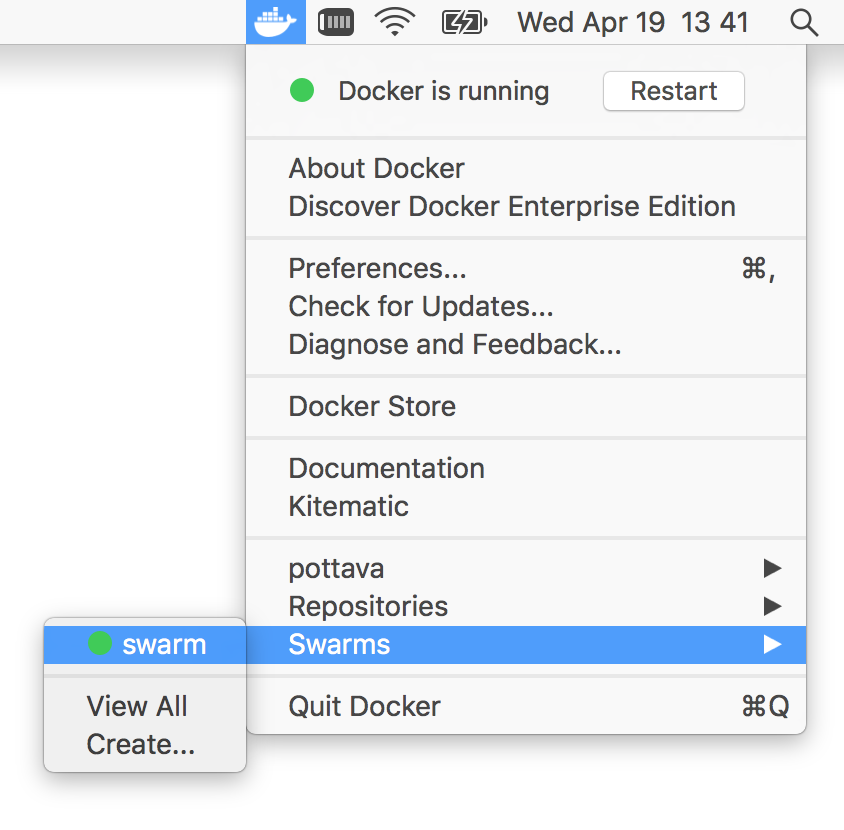
Task: Choose Check for Updates...
Action: point(526,306)
